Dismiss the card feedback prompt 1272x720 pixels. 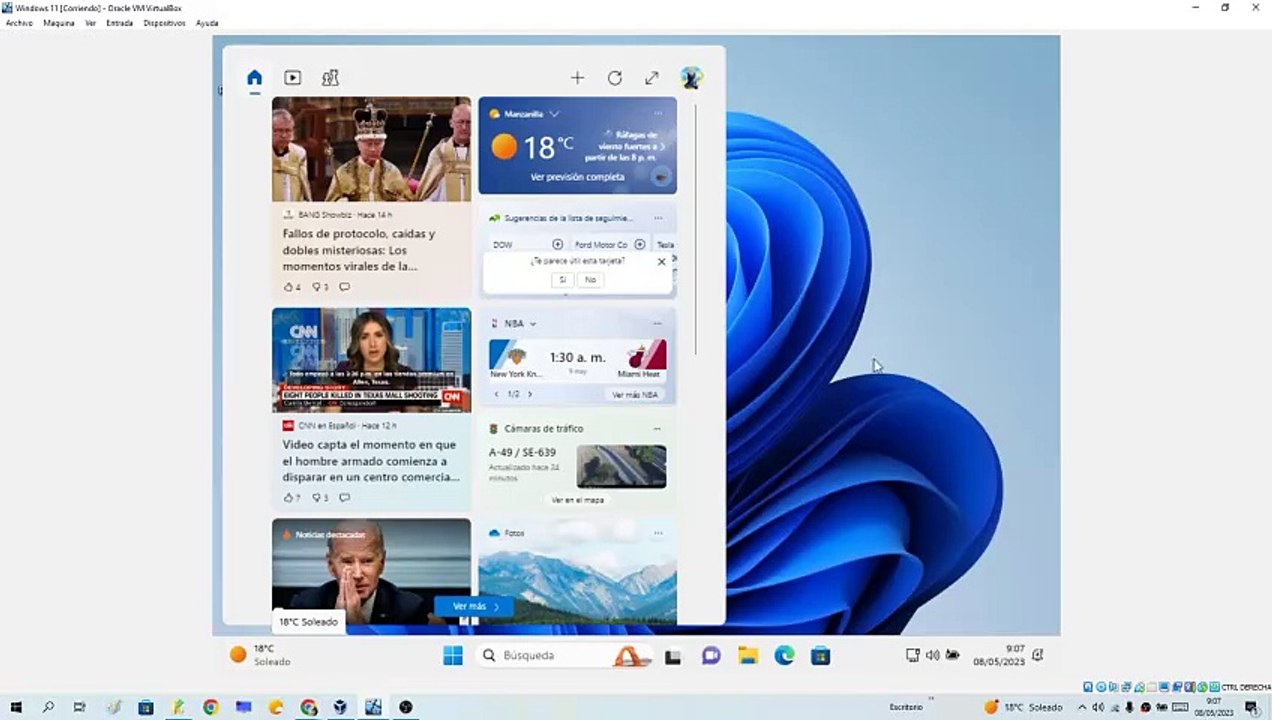pyautogui.click(x=661, y=261)
